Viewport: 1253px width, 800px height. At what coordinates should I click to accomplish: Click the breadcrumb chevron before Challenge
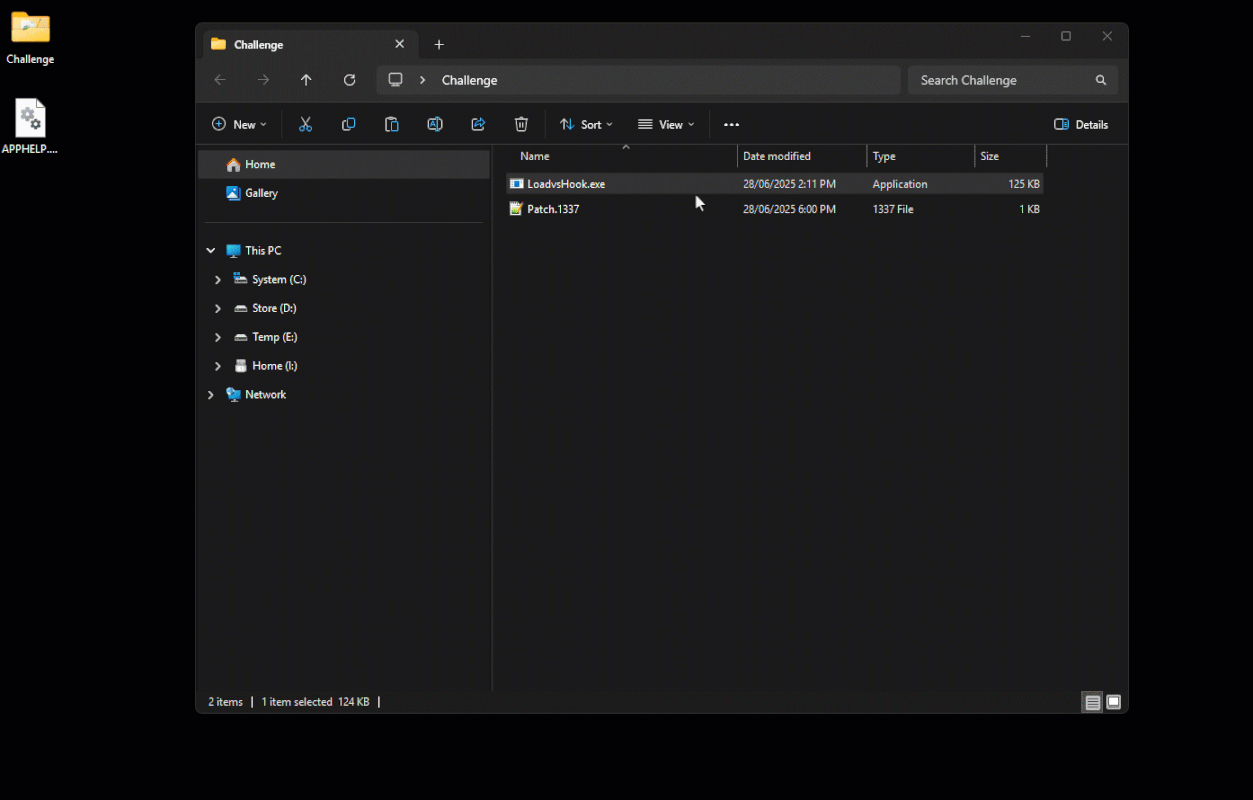(x=423, y=80)
